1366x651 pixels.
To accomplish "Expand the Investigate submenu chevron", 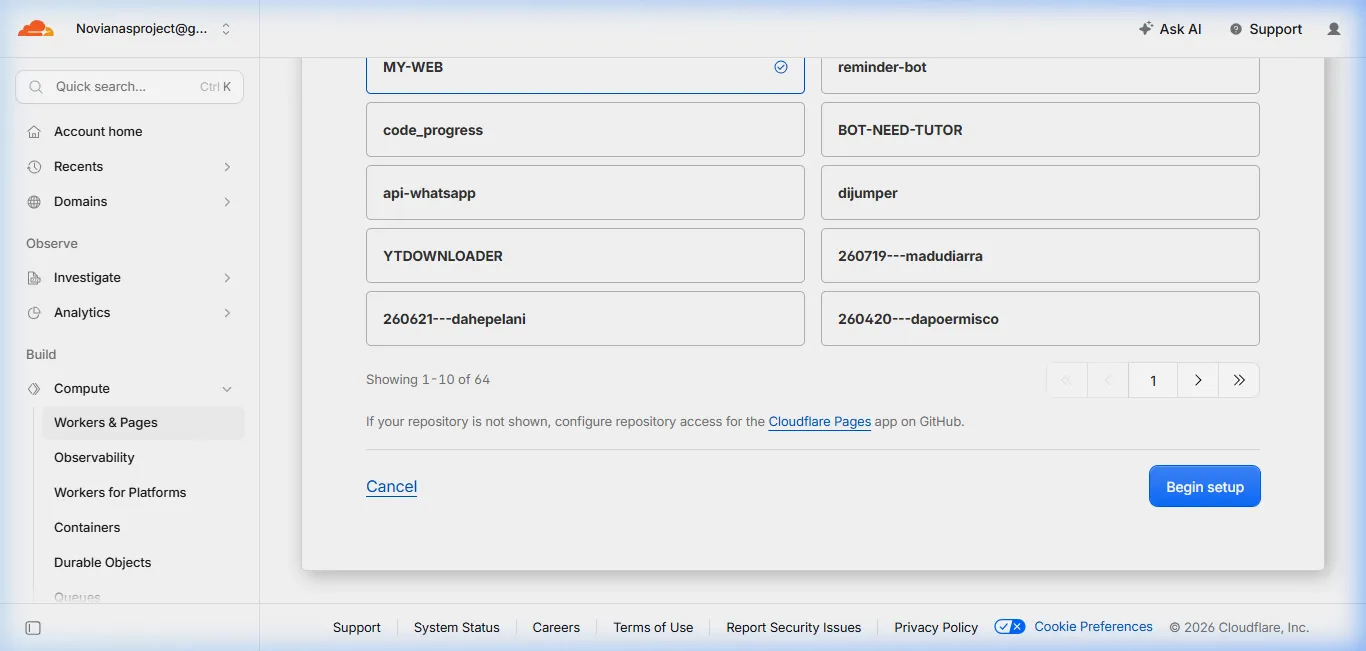I will tap(227, 277).
